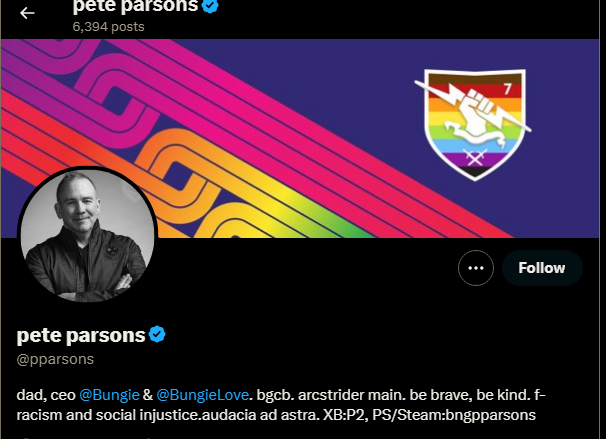Open the @Bungie mention link
Viewport: 606px width, 439px height.
tap(109, 395)
